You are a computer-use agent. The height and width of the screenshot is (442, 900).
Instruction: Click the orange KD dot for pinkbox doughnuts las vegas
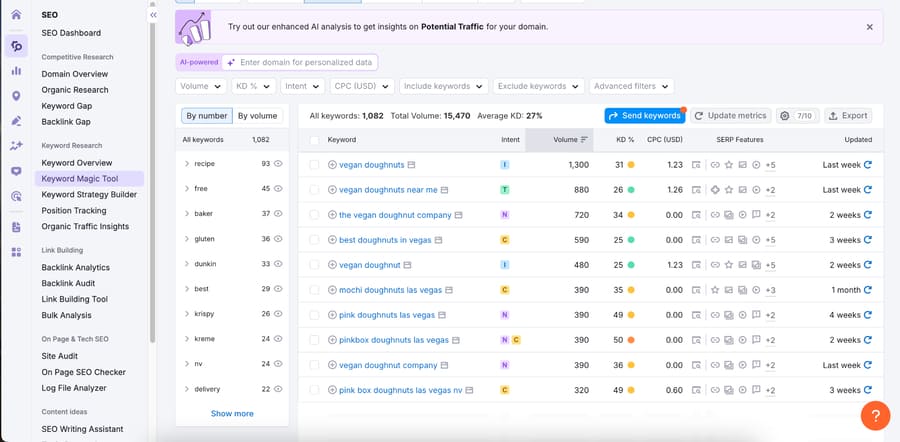pos(631,340)
